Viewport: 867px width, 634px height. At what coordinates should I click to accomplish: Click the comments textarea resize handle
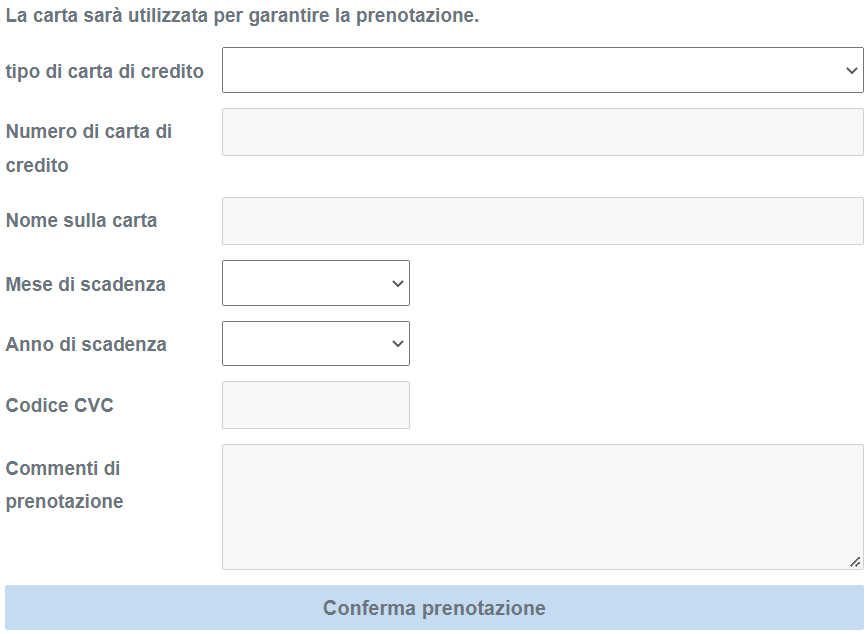[x=855, y=562]
